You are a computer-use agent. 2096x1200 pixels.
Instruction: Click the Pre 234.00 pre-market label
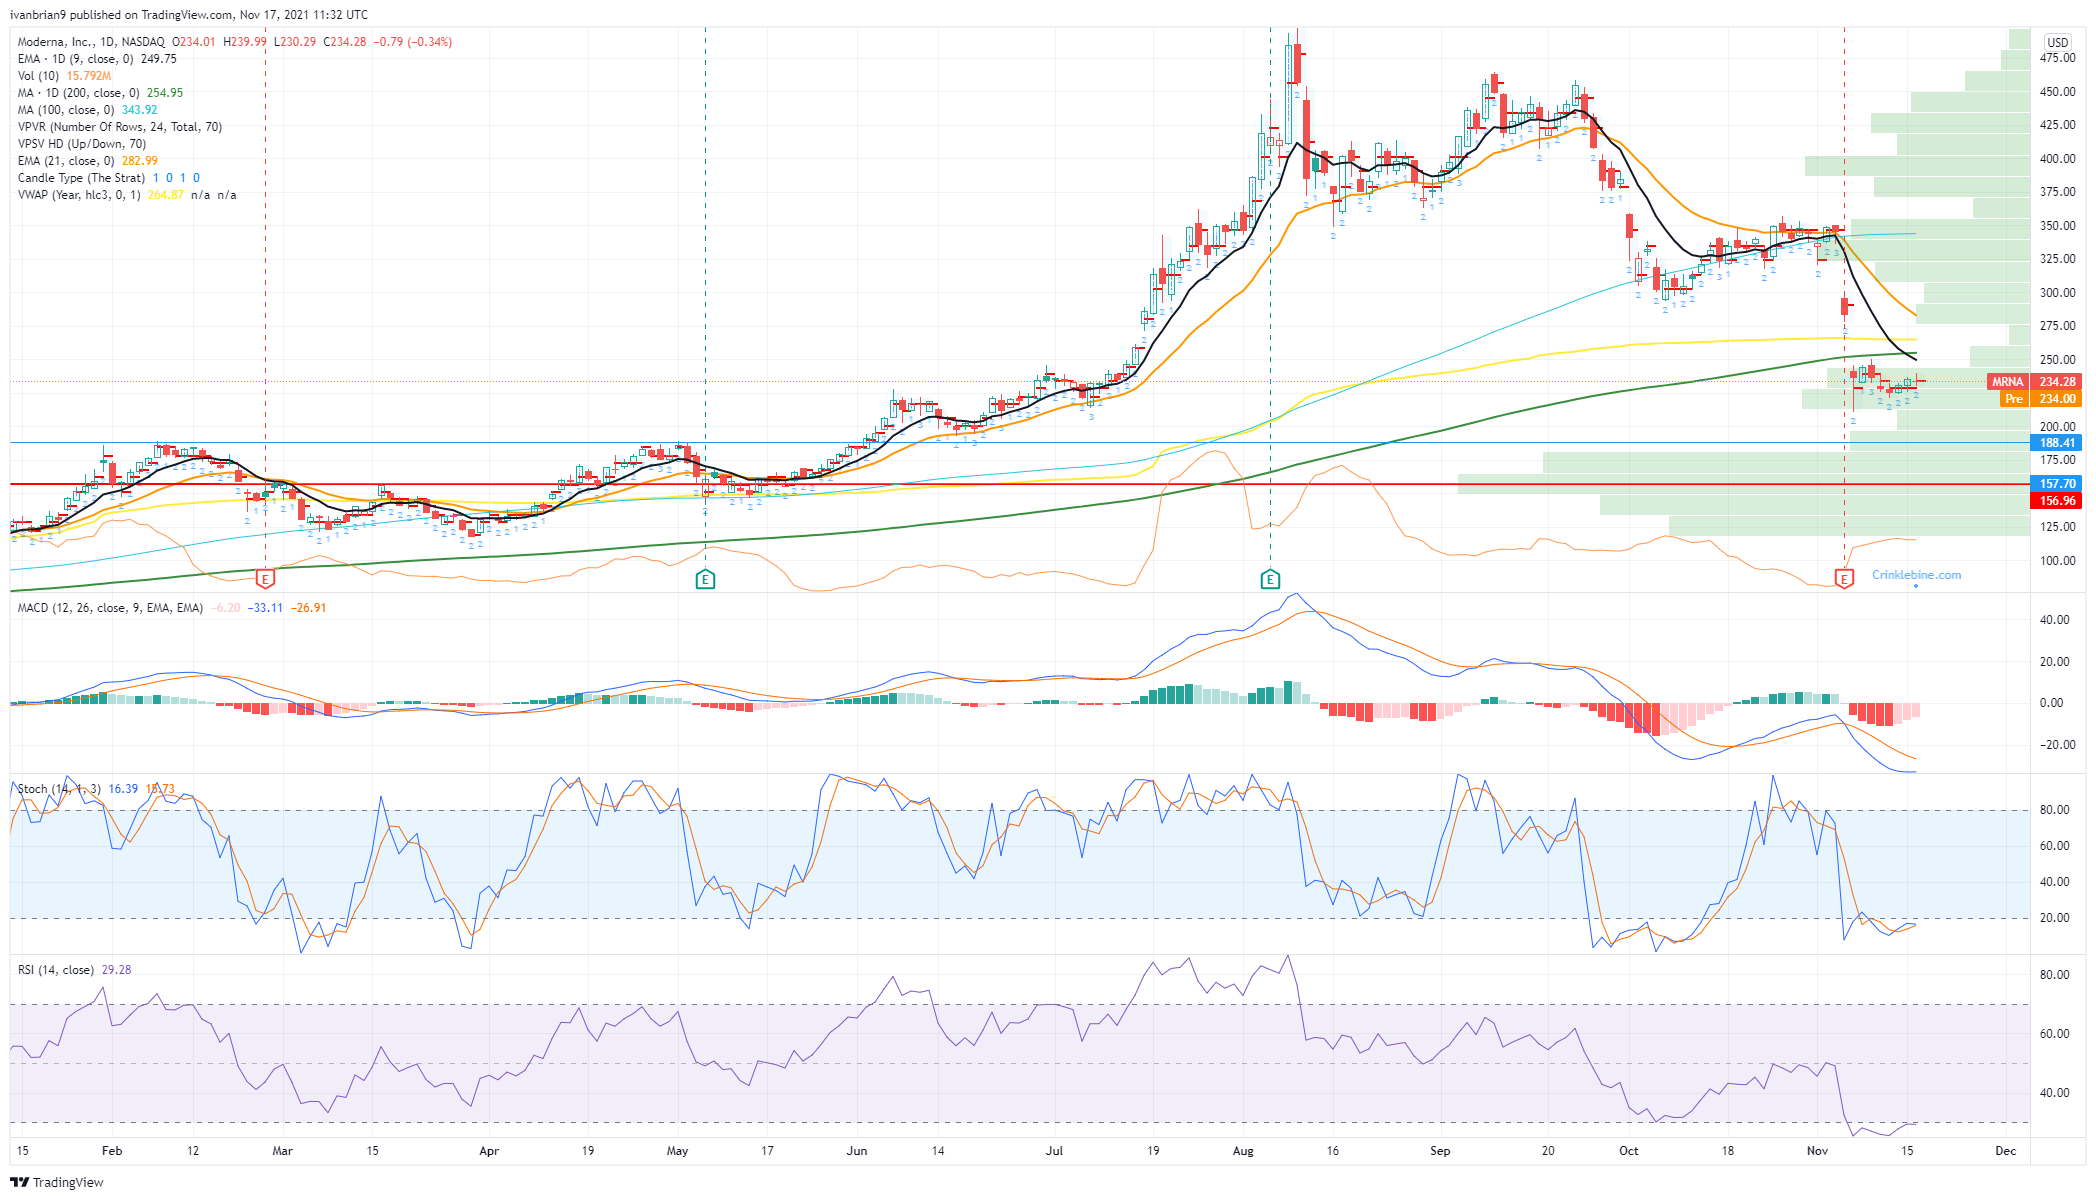tap(2041, 399)
